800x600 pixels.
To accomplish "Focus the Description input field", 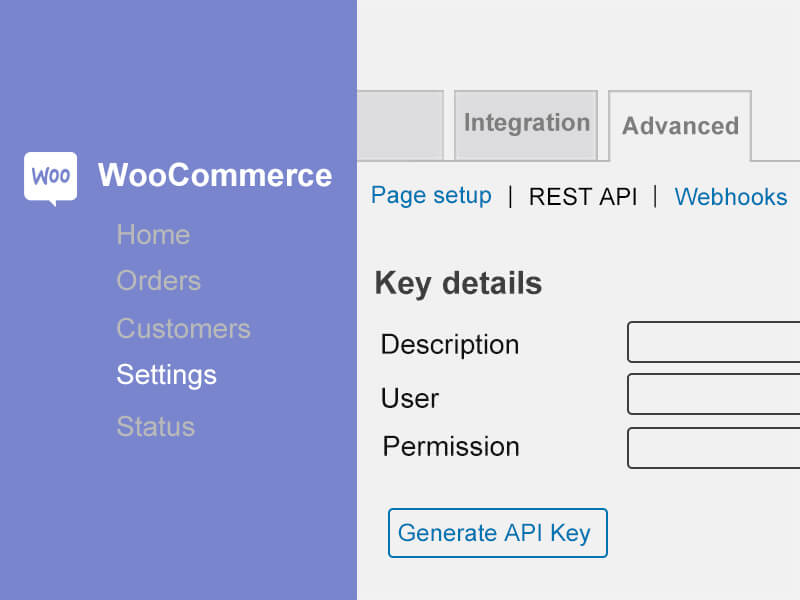I will [713, 342].
